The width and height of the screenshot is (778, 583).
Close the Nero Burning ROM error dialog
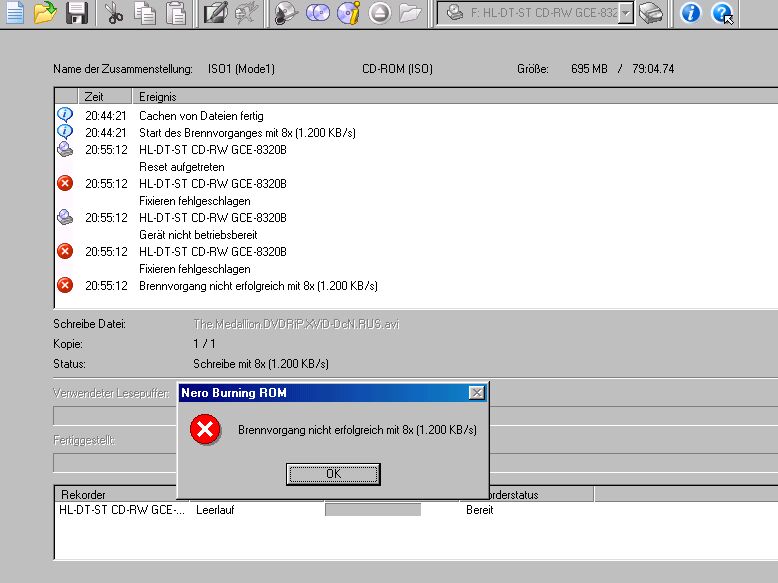476,393
